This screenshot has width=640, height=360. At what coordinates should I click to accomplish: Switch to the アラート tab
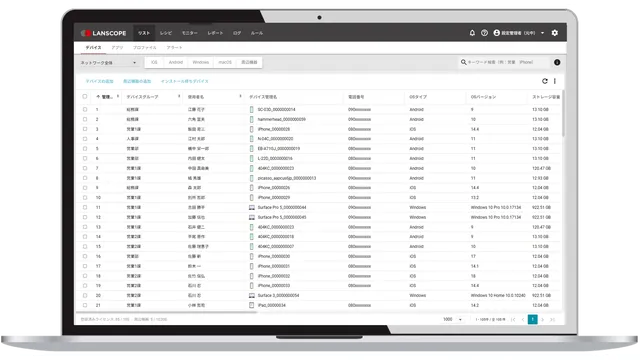pyautogui.click(x=174, y=48)
